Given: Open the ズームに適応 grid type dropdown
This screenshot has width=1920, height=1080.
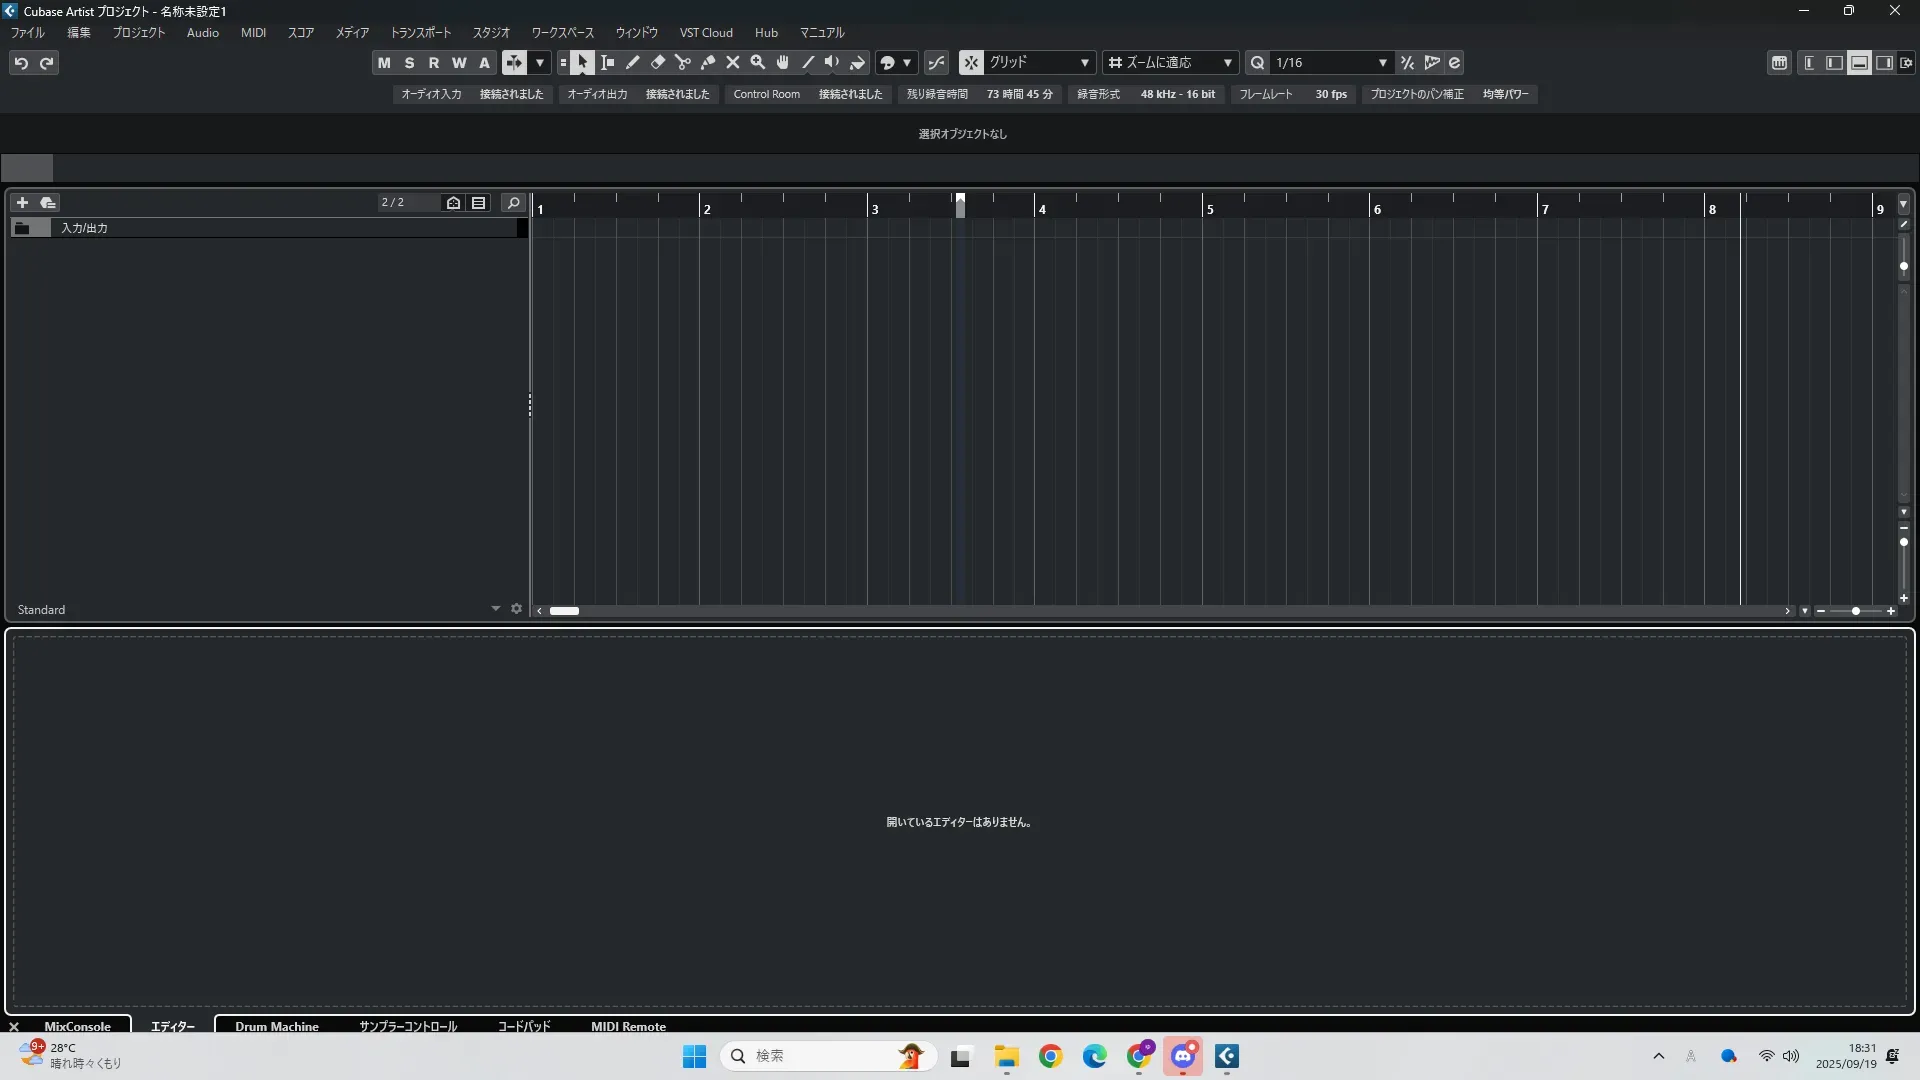Looking at the screenshot, I should 1171,63.
